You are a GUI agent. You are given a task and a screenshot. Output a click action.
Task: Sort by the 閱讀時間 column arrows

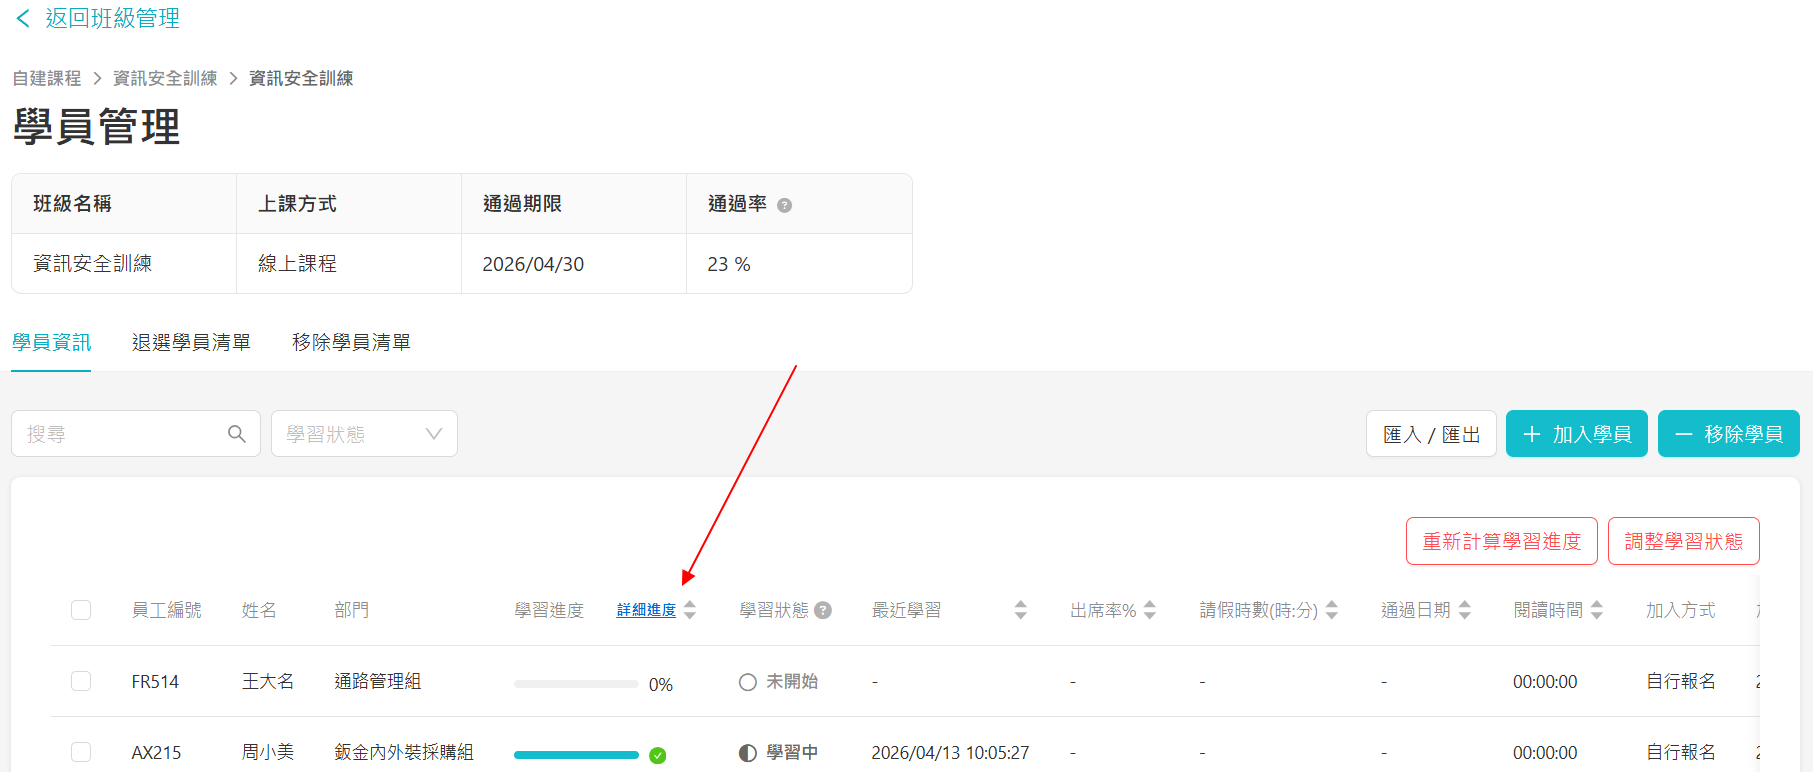pyautogui.click(x=1597, y=610)
